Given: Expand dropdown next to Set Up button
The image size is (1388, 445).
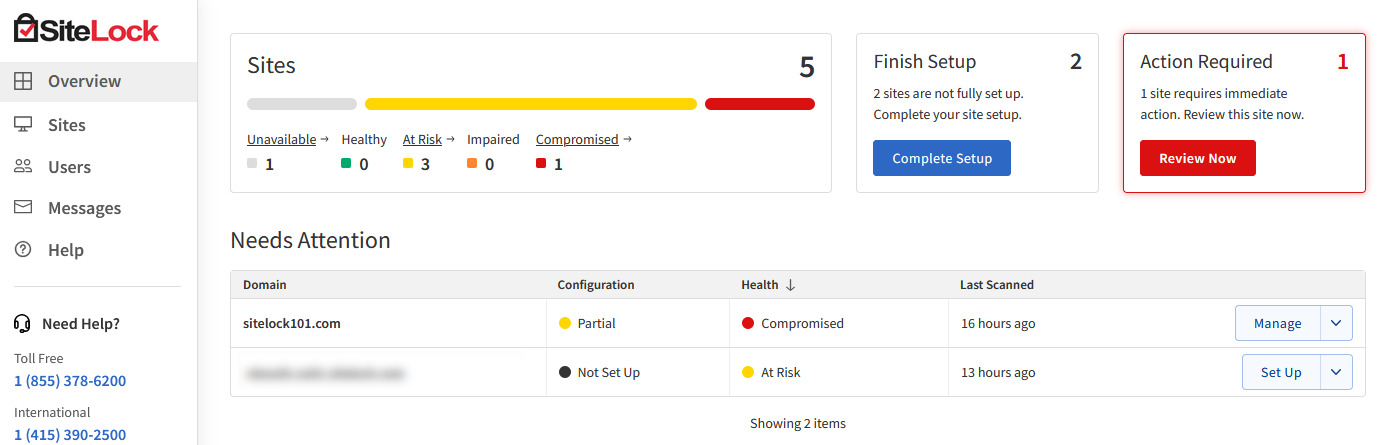Looking at the screenshot, I should coord(1337,372).
